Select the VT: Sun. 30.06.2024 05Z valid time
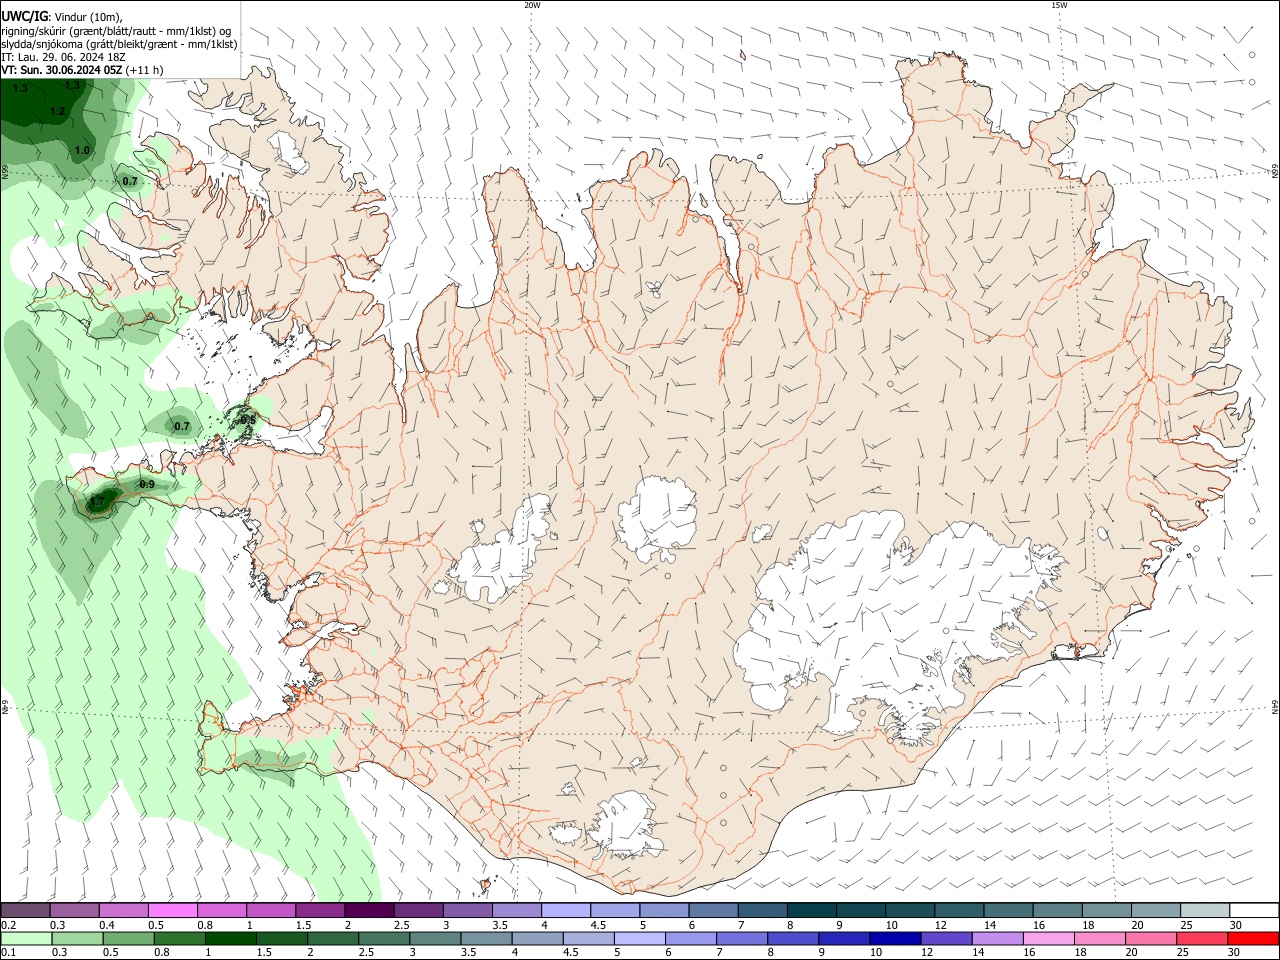Viewport: 1280px width, 960px height. click(x=82, y=70)
